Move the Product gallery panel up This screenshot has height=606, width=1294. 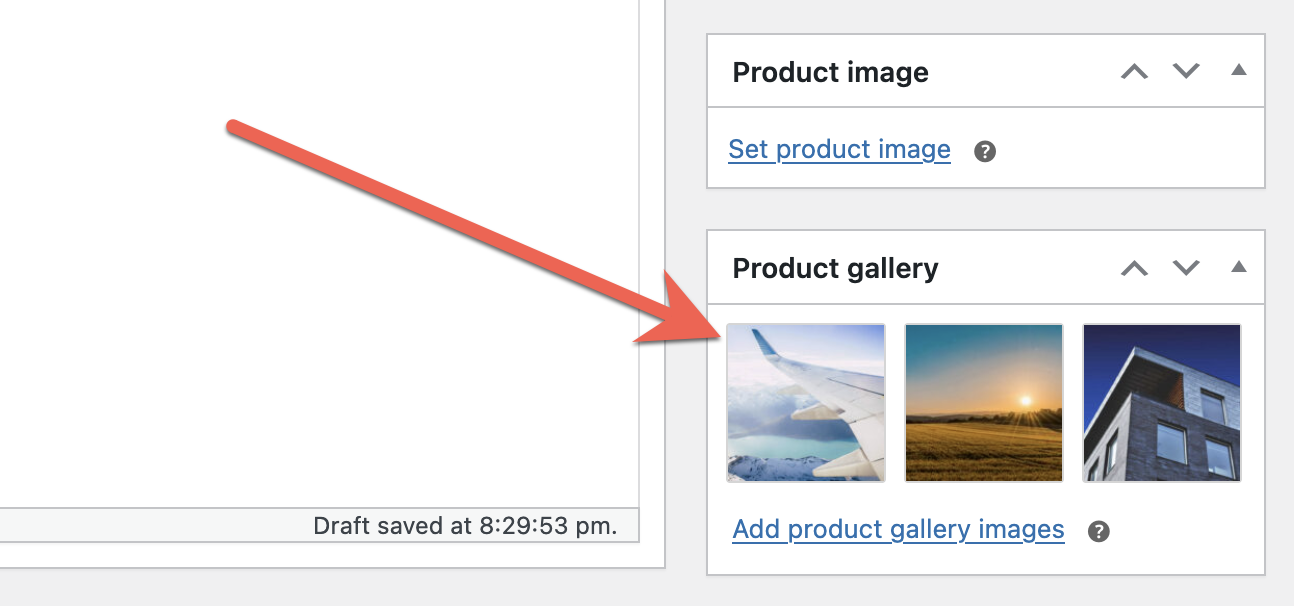1134,268
